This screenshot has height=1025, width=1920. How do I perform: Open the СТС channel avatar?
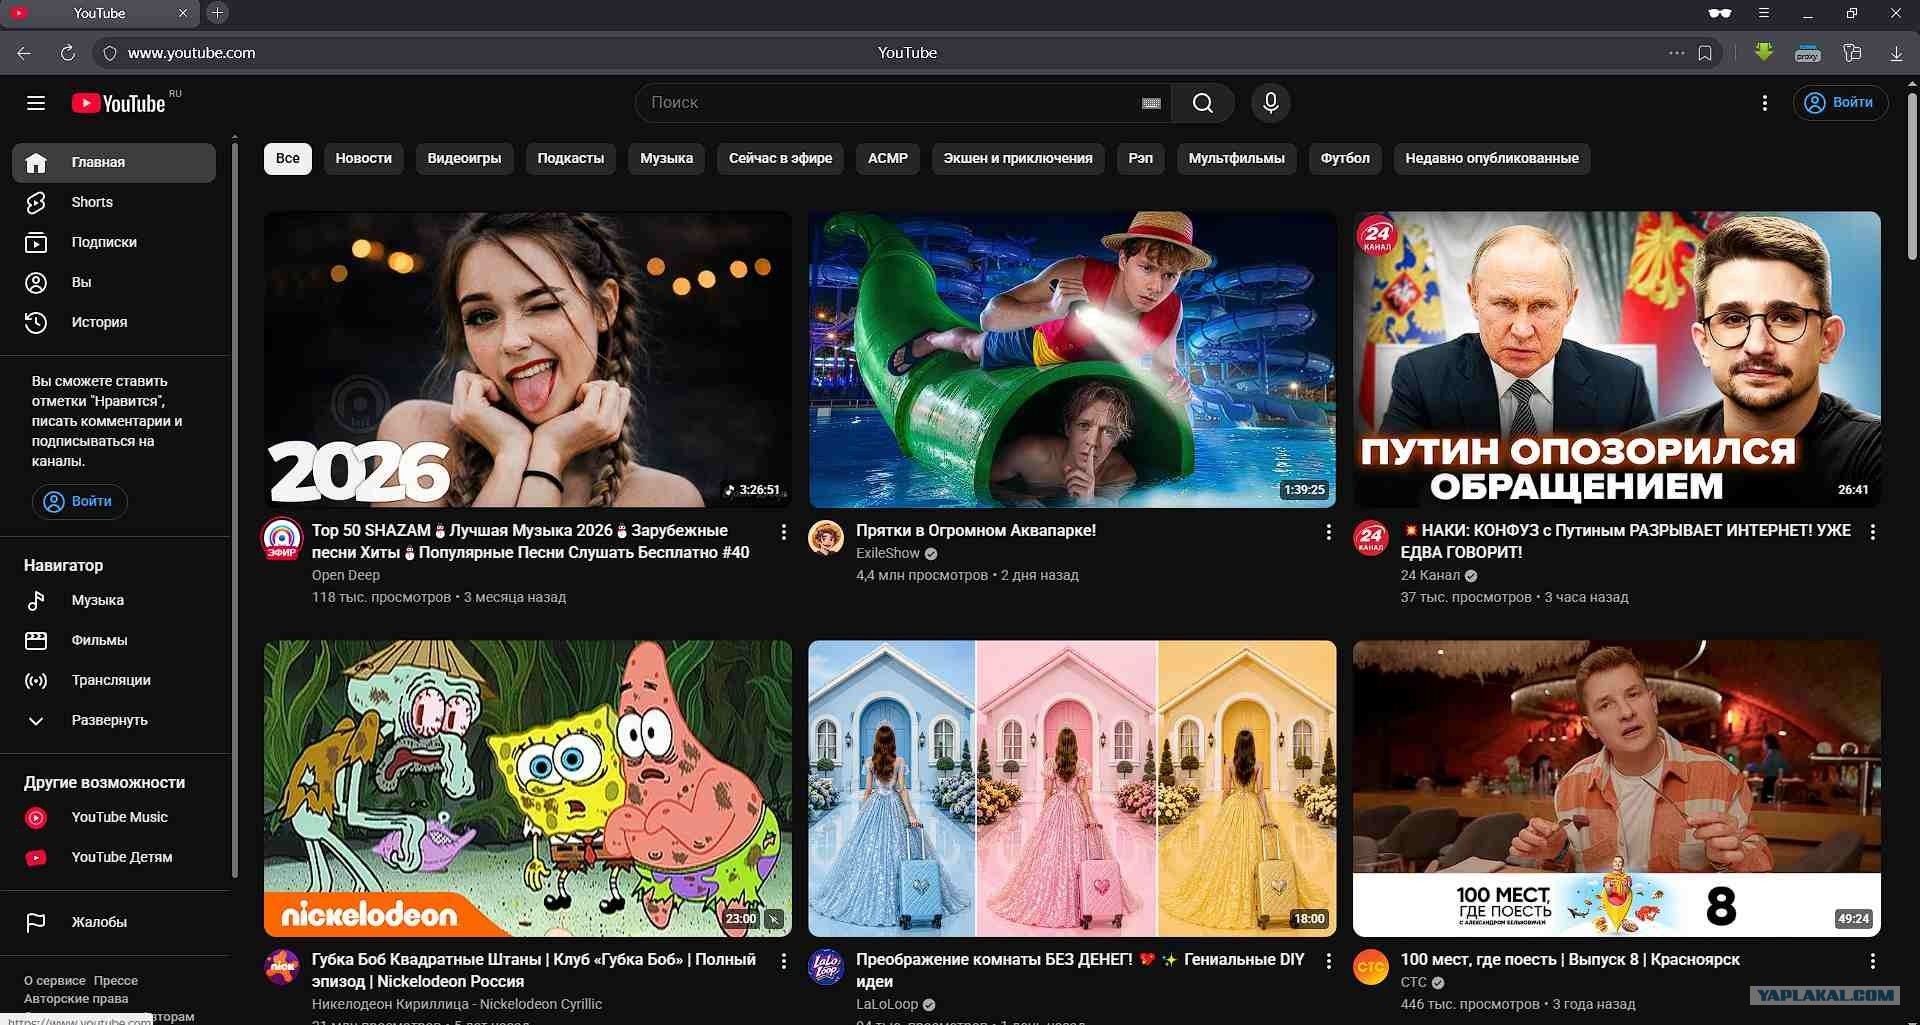pyautogui.click(x=1371, y=967)
